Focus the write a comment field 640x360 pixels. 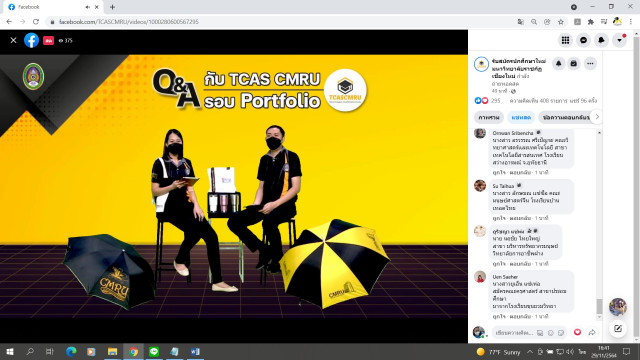click(x=514, y=333)
